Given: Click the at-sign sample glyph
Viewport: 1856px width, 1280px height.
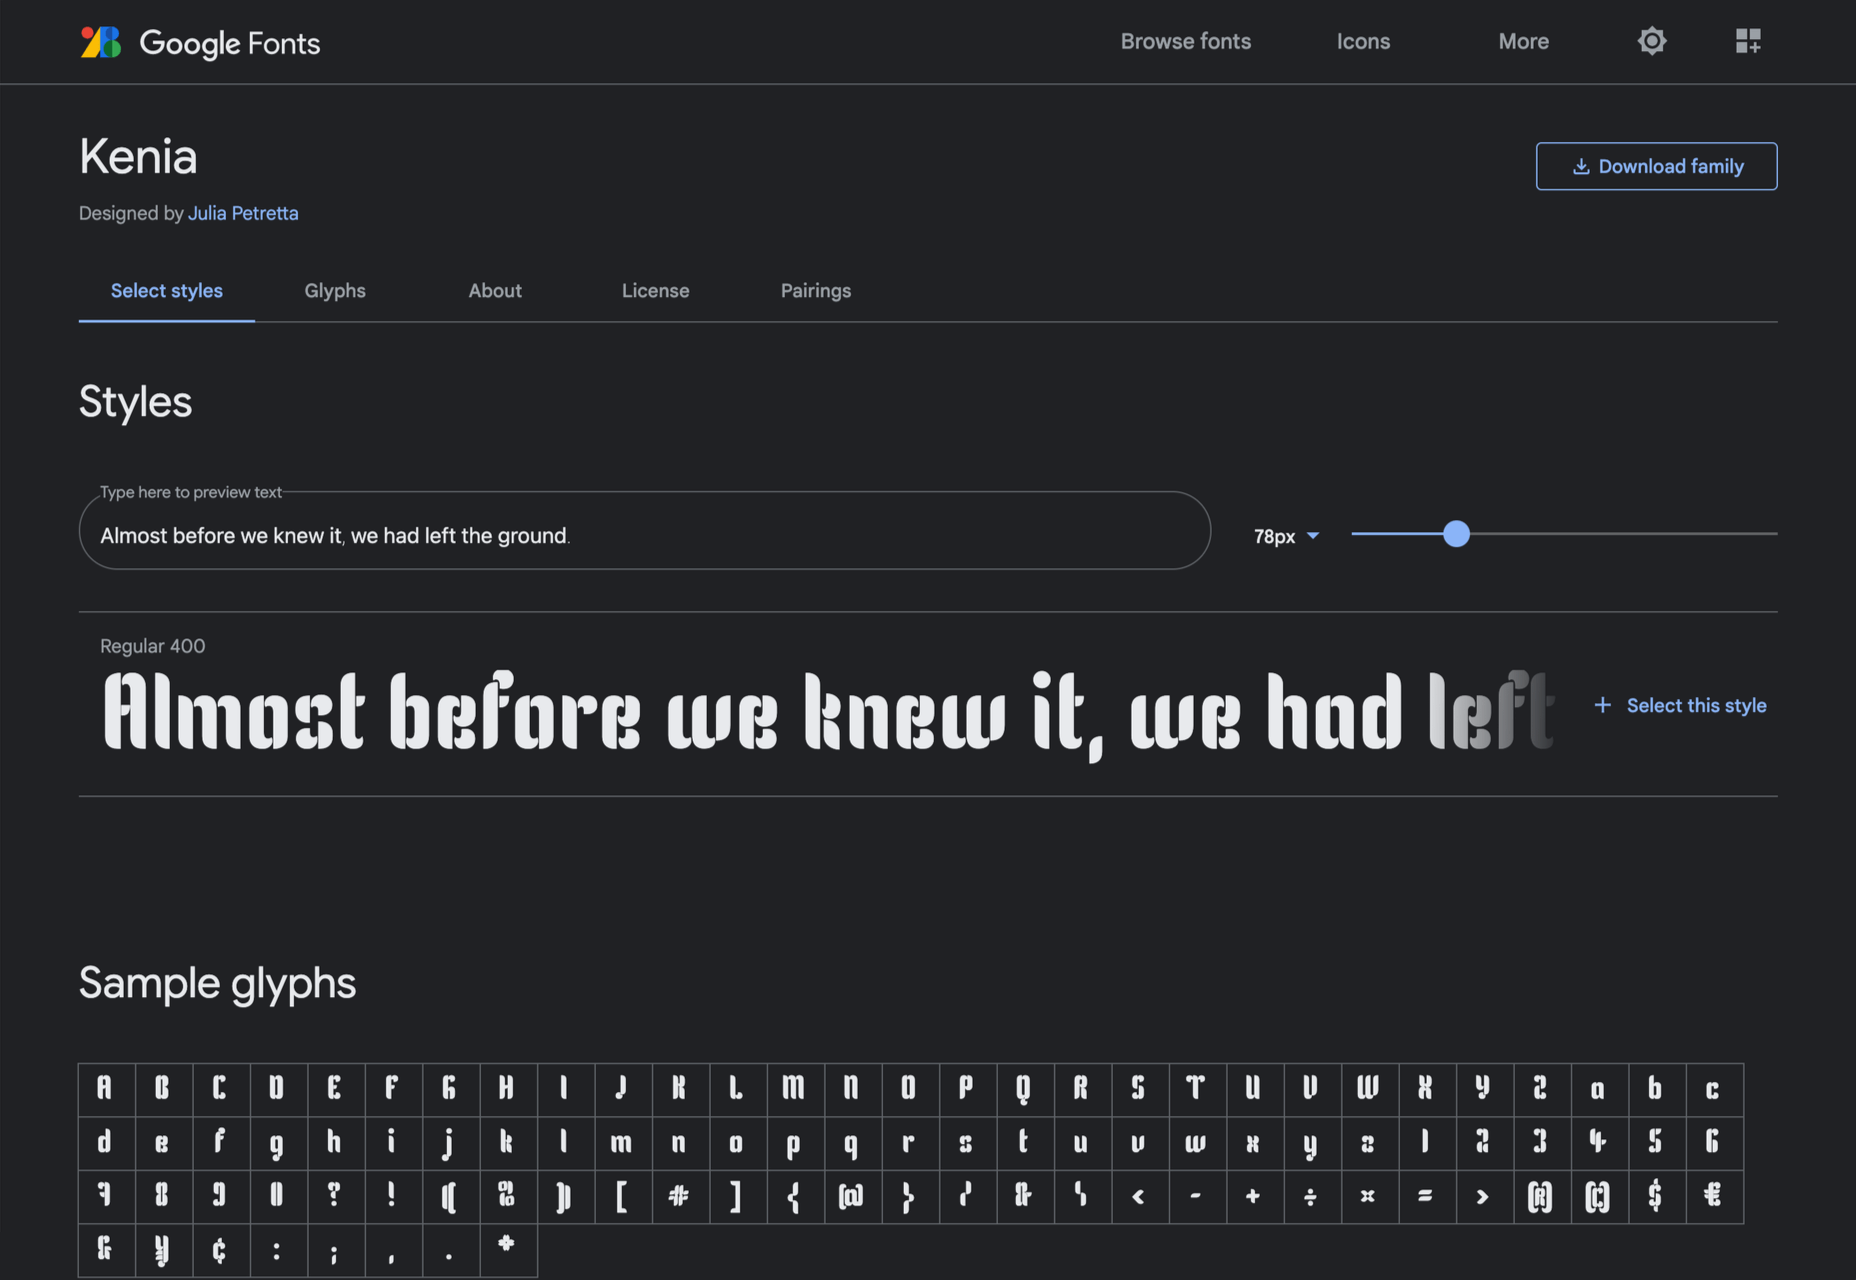Looking at the screenshot, I should pos(851,1196).
